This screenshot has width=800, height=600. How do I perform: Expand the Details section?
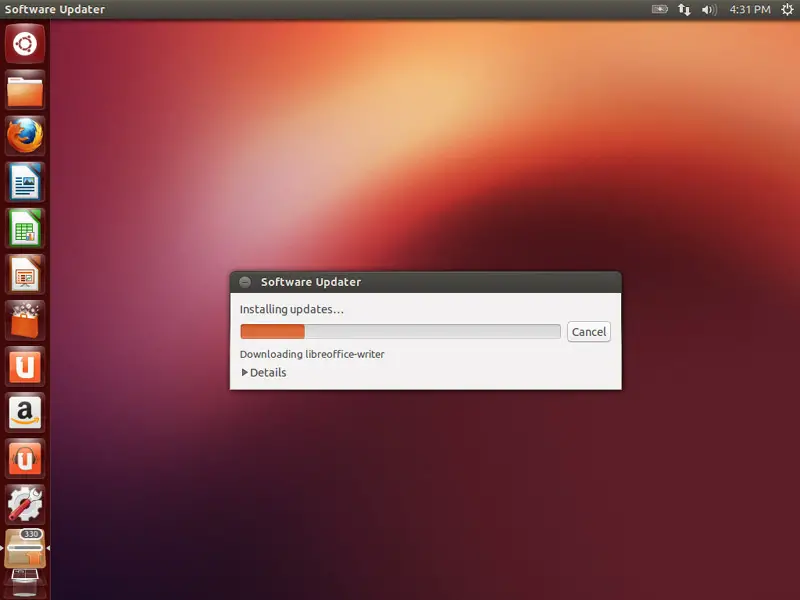[x=264, y=372]
